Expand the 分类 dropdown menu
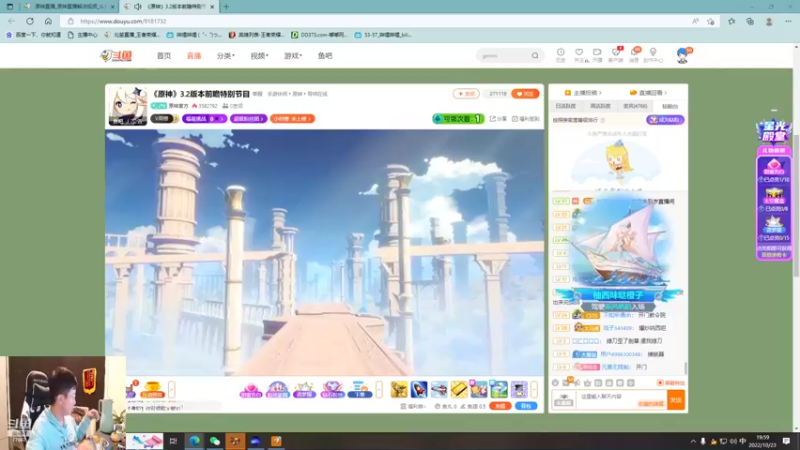800x450 pixels. (226, 56)
